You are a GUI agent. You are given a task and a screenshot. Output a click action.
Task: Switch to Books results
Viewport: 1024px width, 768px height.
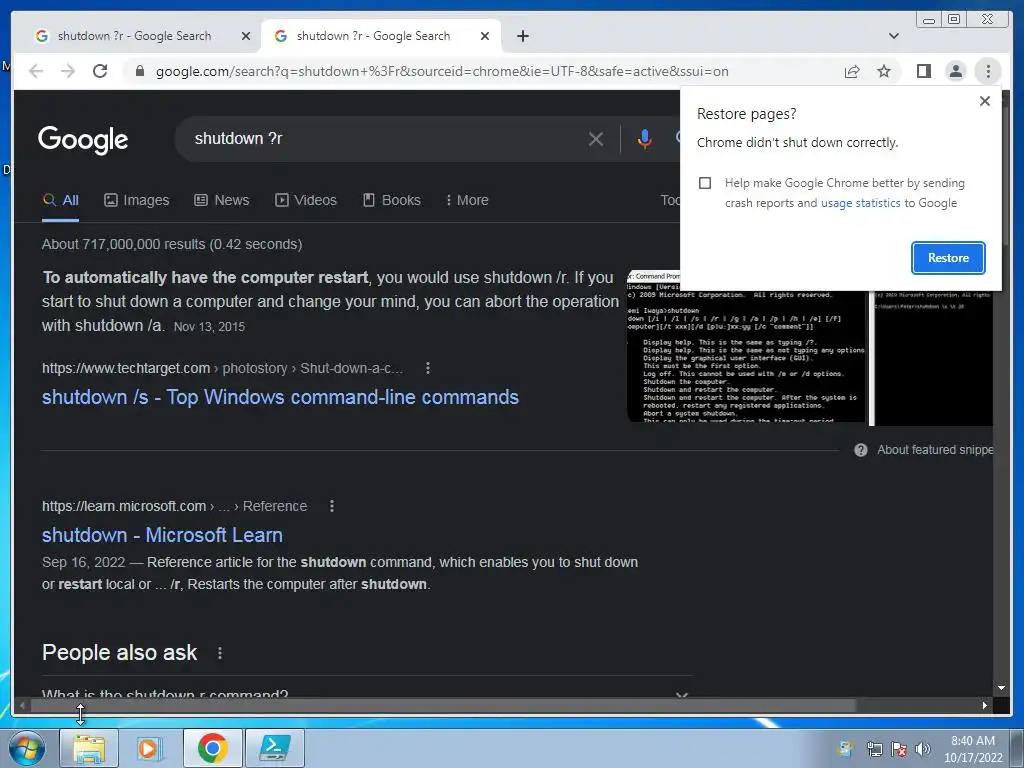point(391,200)
